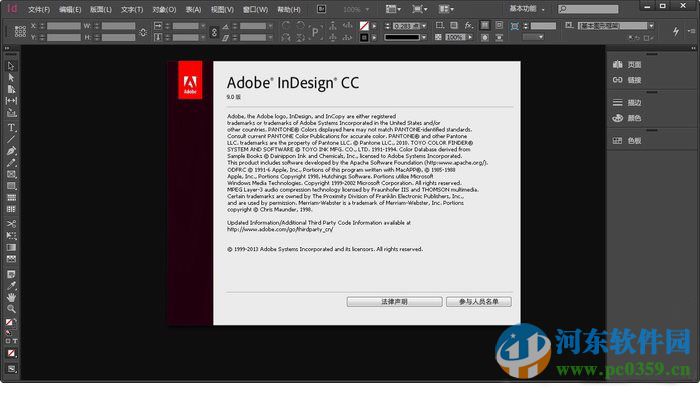The image size is (700, 394).
Task: Open the stroke weight 0.283 dropdown
Action: pyautogui.click(x=424, y=26)
